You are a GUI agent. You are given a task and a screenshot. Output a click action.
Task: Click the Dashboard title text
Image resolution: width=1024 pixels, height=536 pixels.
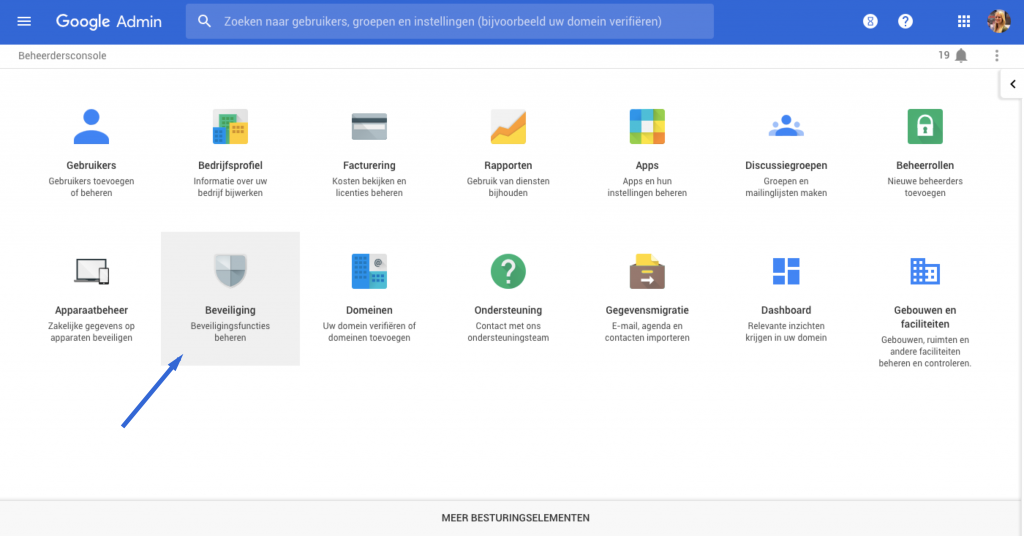pos(786,311)
